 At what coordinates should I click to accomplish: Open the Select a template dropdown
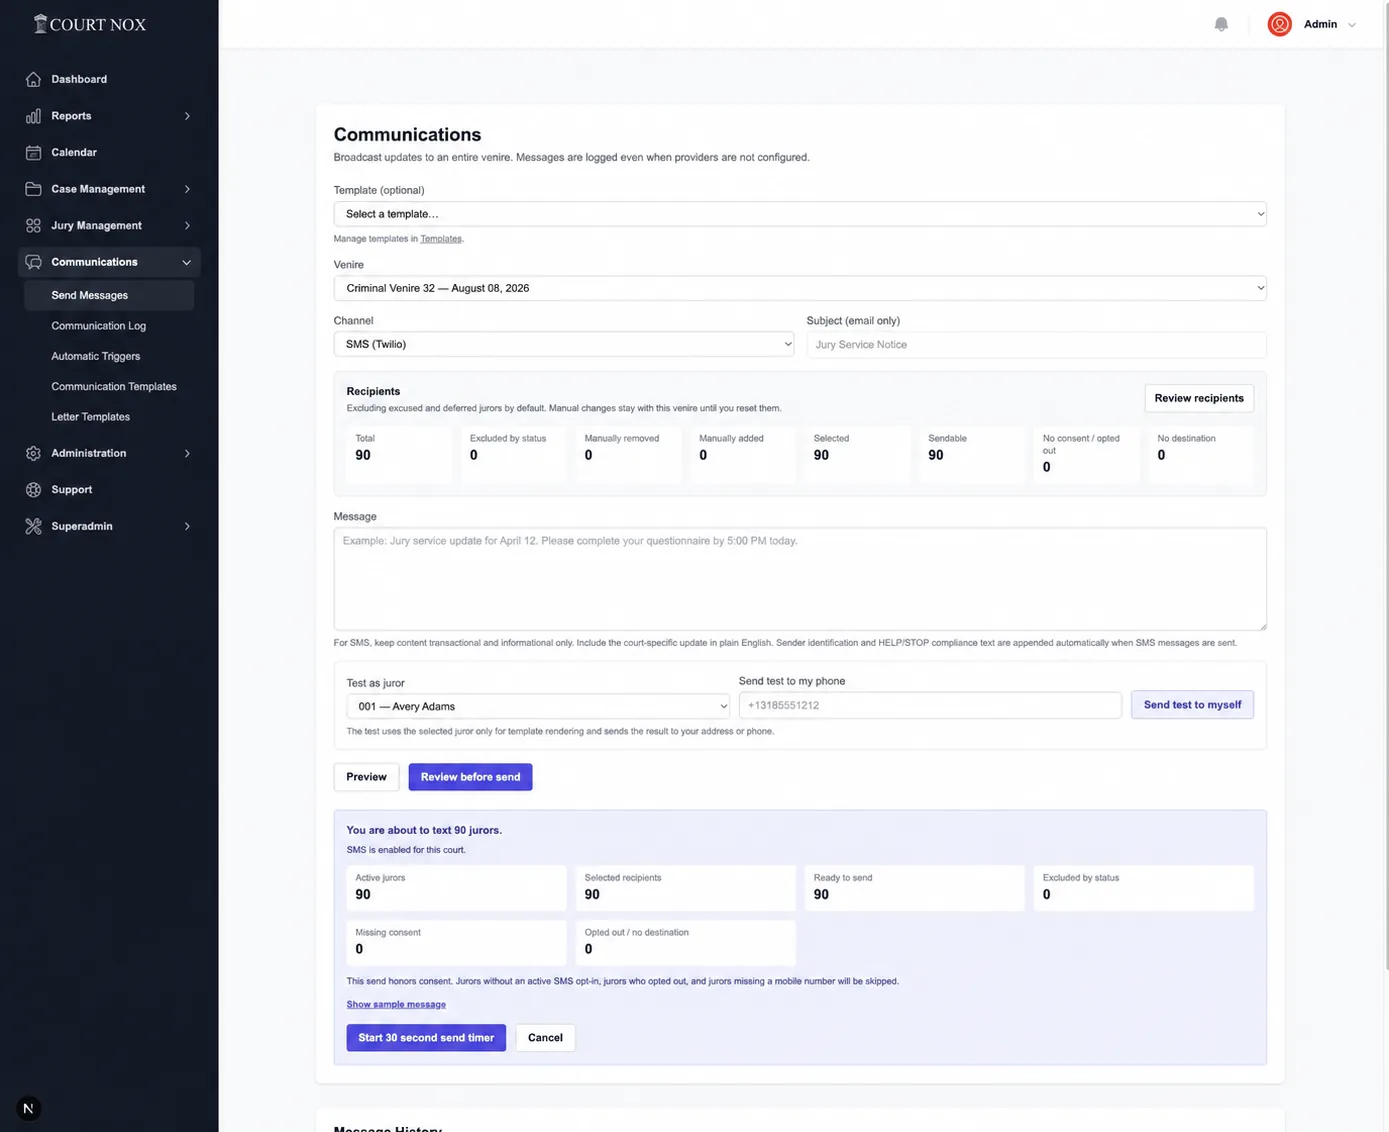800,214
